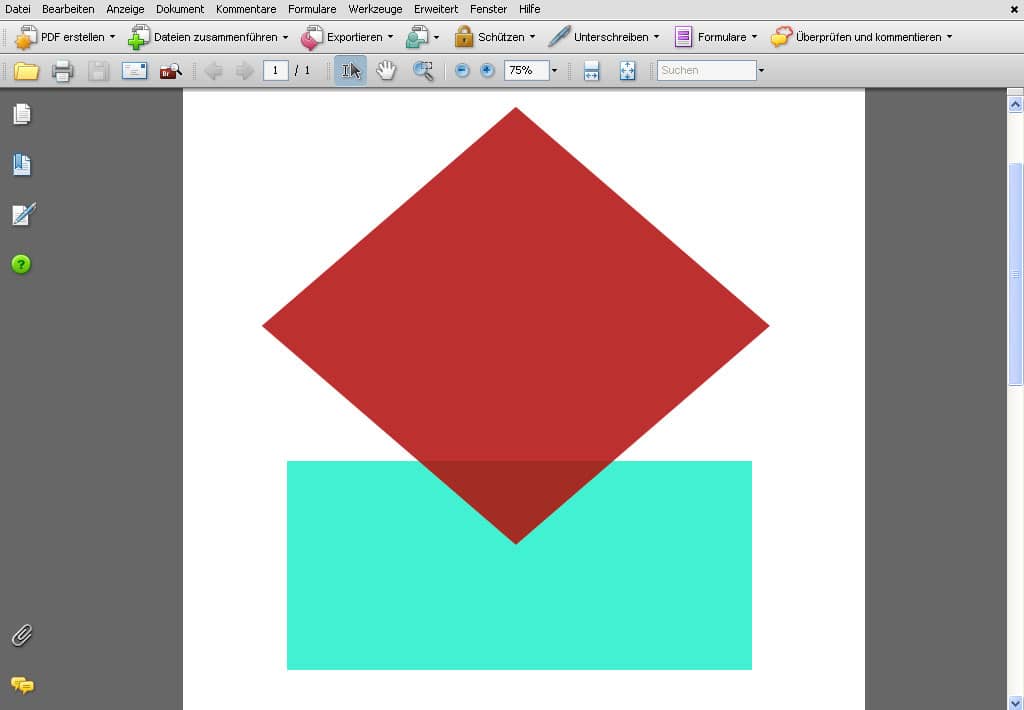Activate the Marquee Zoom tool

pos(424,71)
